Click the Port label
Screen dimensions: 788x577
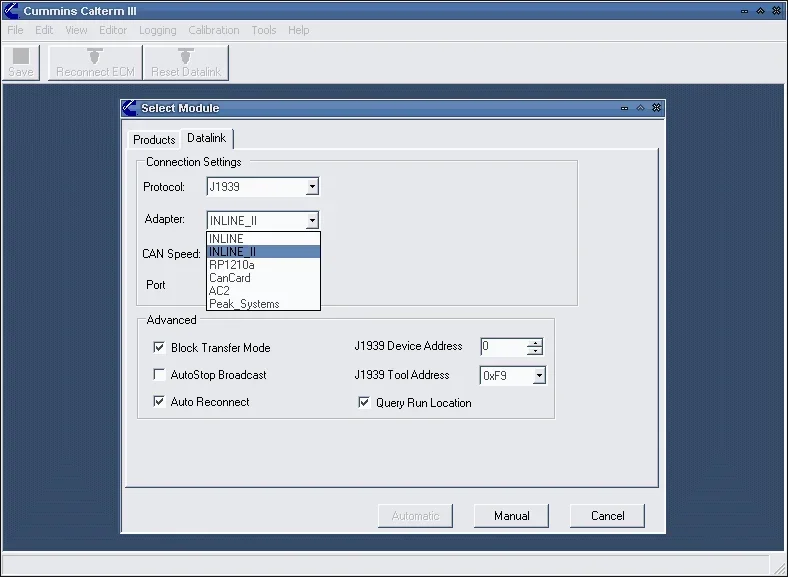pyautogui.click(x=155, y=285)
